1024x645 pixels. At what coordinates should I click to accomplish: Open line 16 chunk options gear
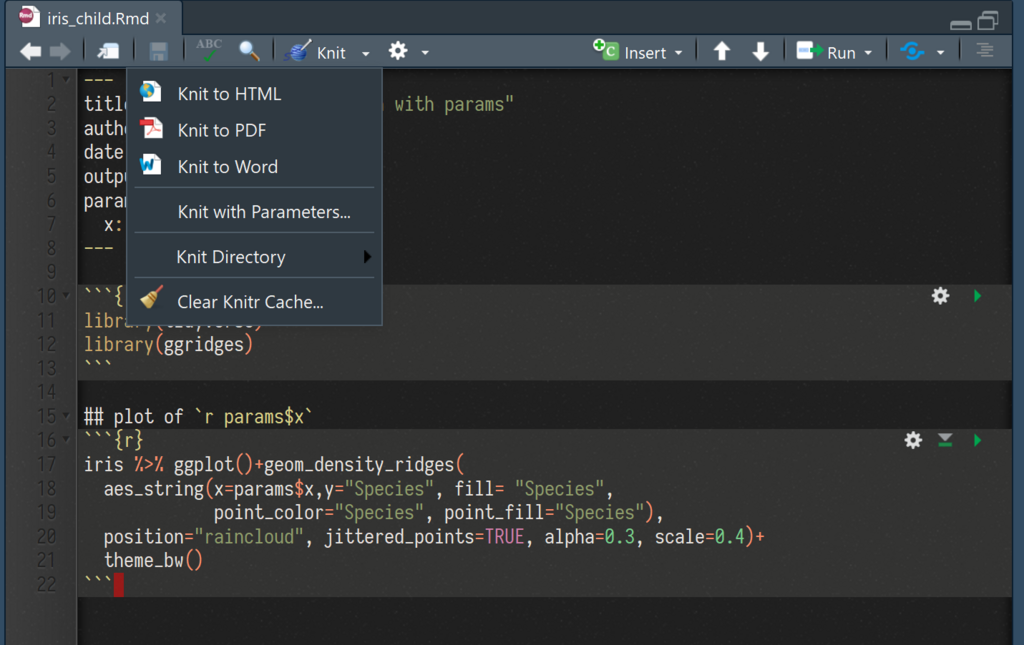coord(913,440)
